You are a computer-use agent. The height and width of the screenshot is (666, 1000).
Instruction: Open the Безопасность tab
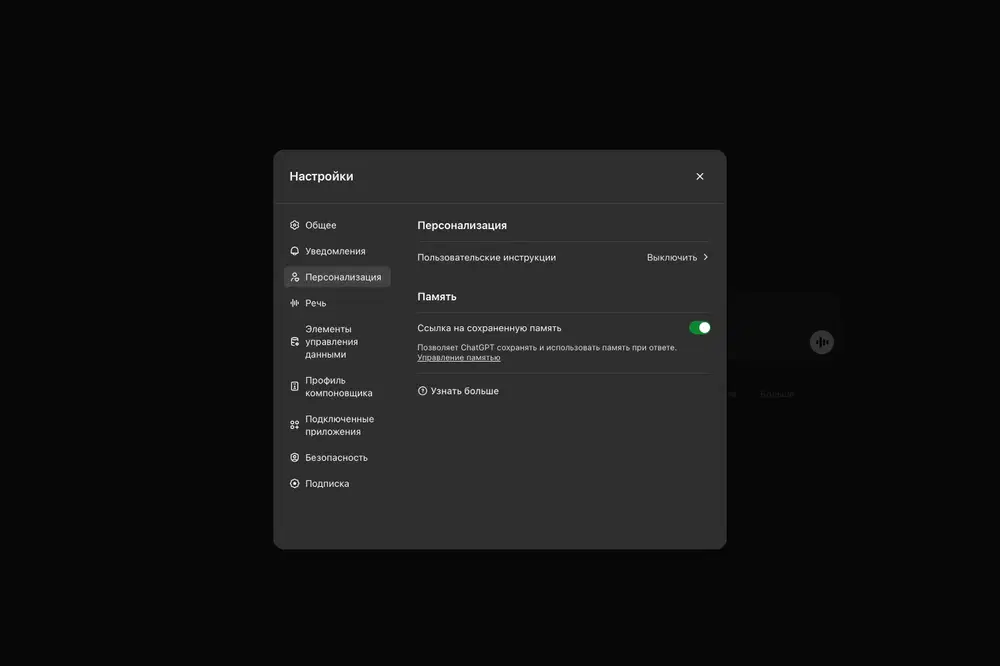337,457
